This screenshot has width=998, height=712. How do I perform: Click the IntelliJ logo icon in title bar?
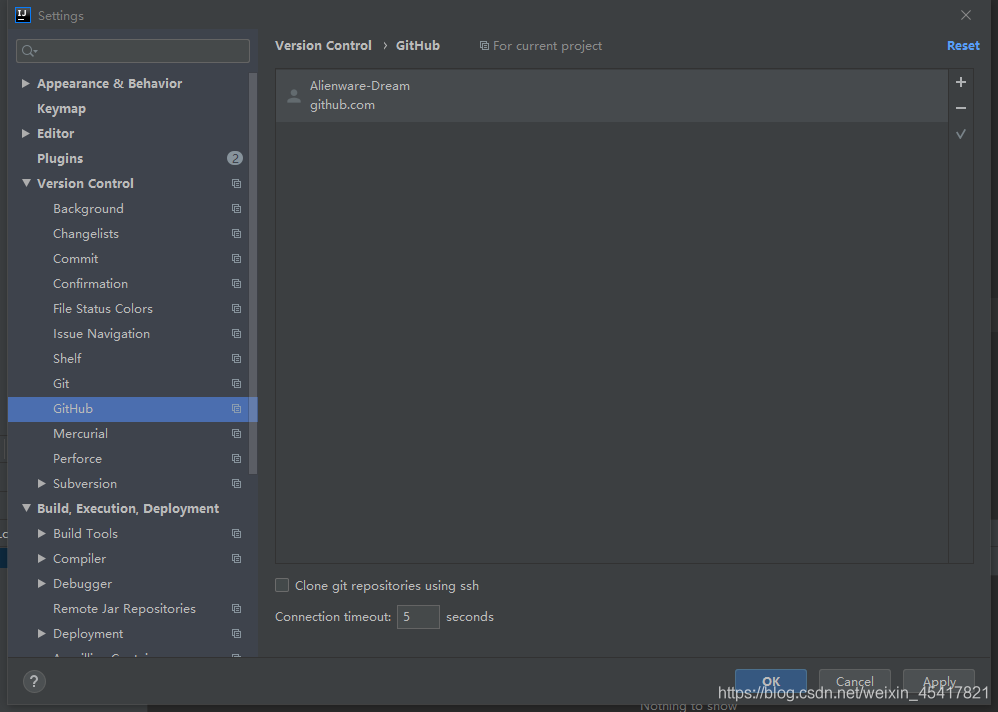coord(23,15)
